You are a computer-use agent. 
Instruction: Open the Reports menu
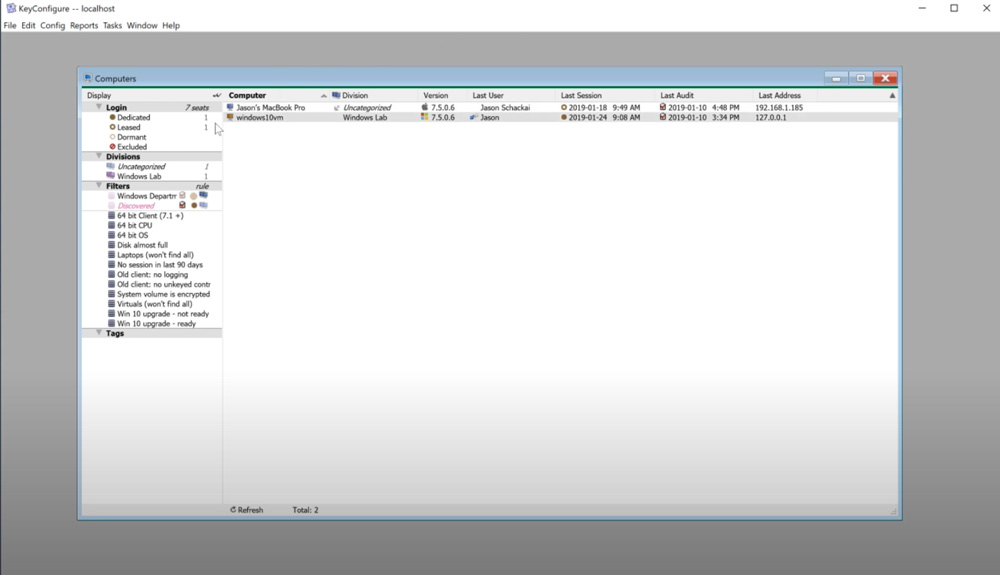[84, 25]
